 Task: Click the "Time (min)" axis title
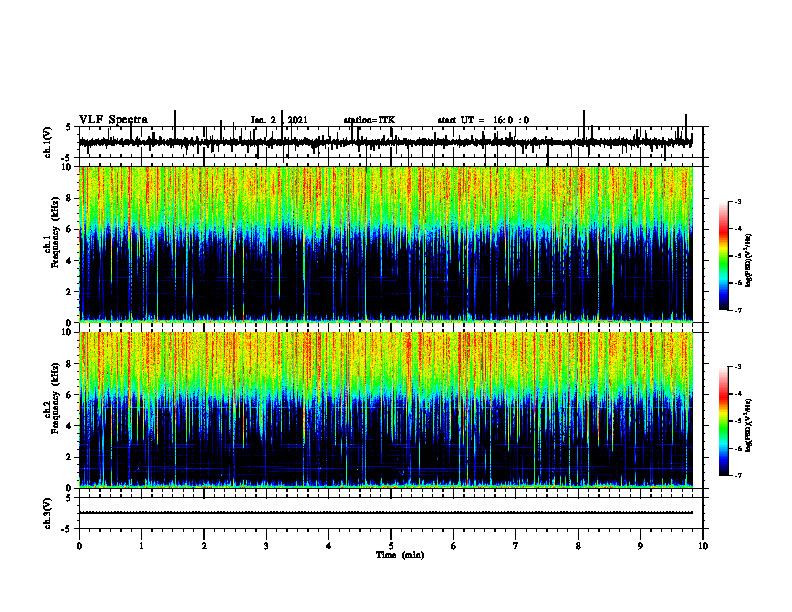400,555
